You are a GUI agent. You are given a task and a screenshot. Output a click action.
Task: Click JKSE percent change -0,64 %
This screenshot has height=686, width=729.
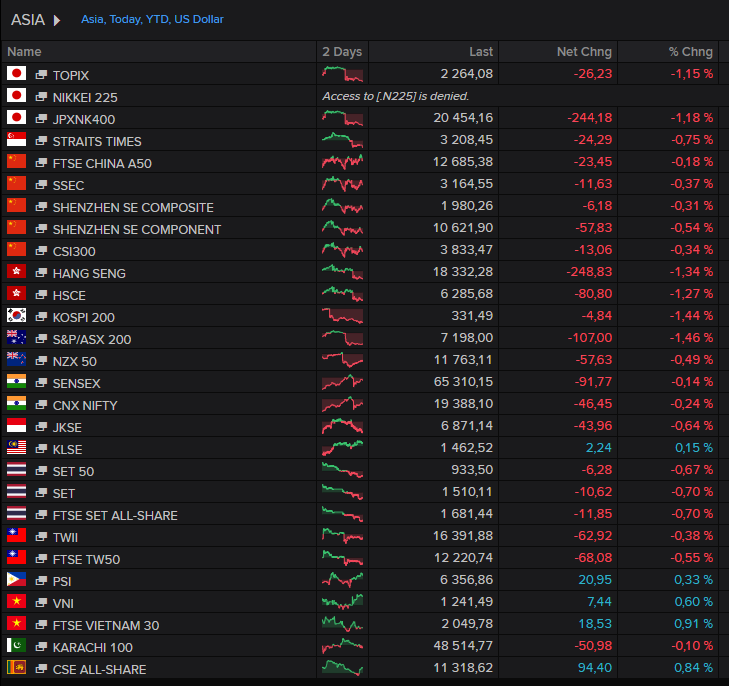tap(692, 426)
